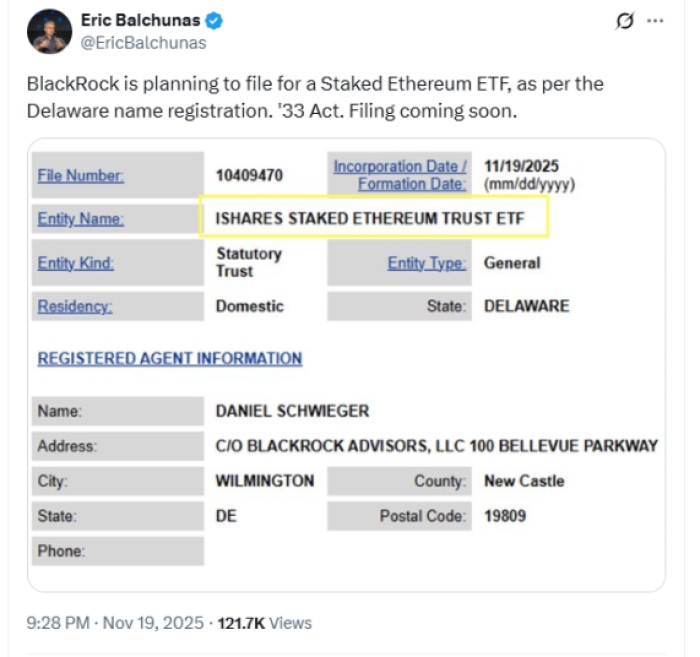The height and width of the screenshot is (657, 700).
Task: Click the @EricBalchunas handle
Action: pyautogui.click(x=143, y=42)
